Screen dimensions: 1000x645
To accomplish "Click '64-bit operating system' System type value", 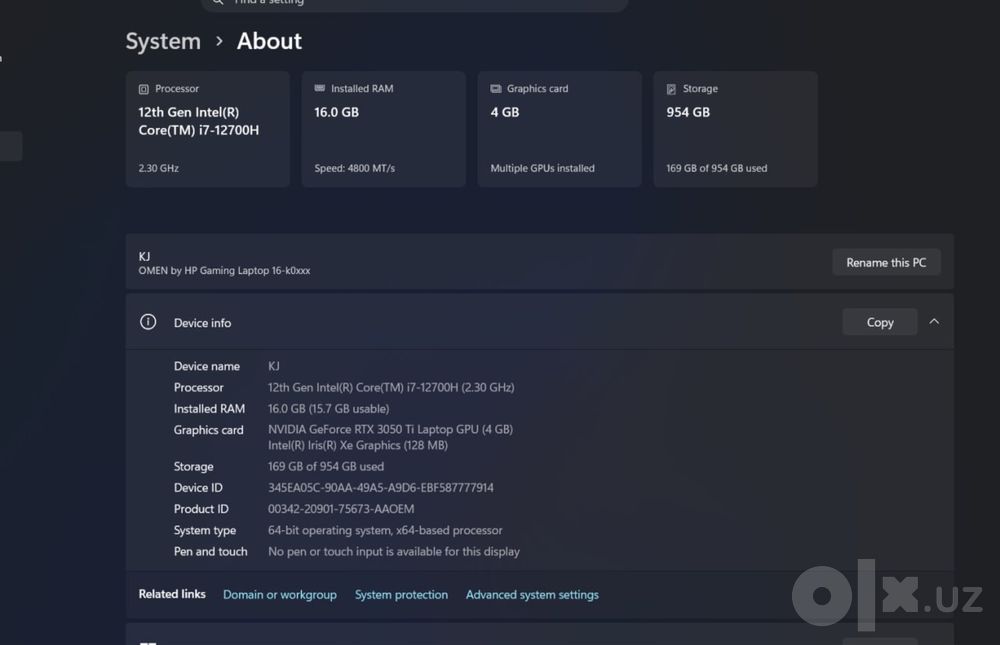I will [385, 530].
